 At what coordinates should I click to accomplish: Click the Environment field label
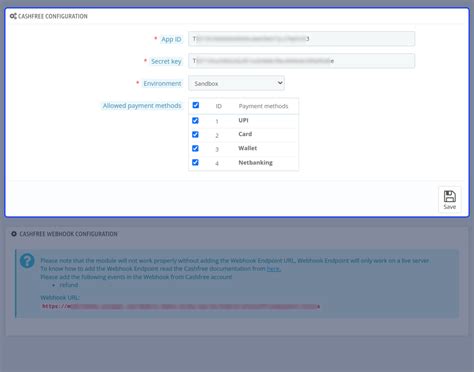click(162, 83)
